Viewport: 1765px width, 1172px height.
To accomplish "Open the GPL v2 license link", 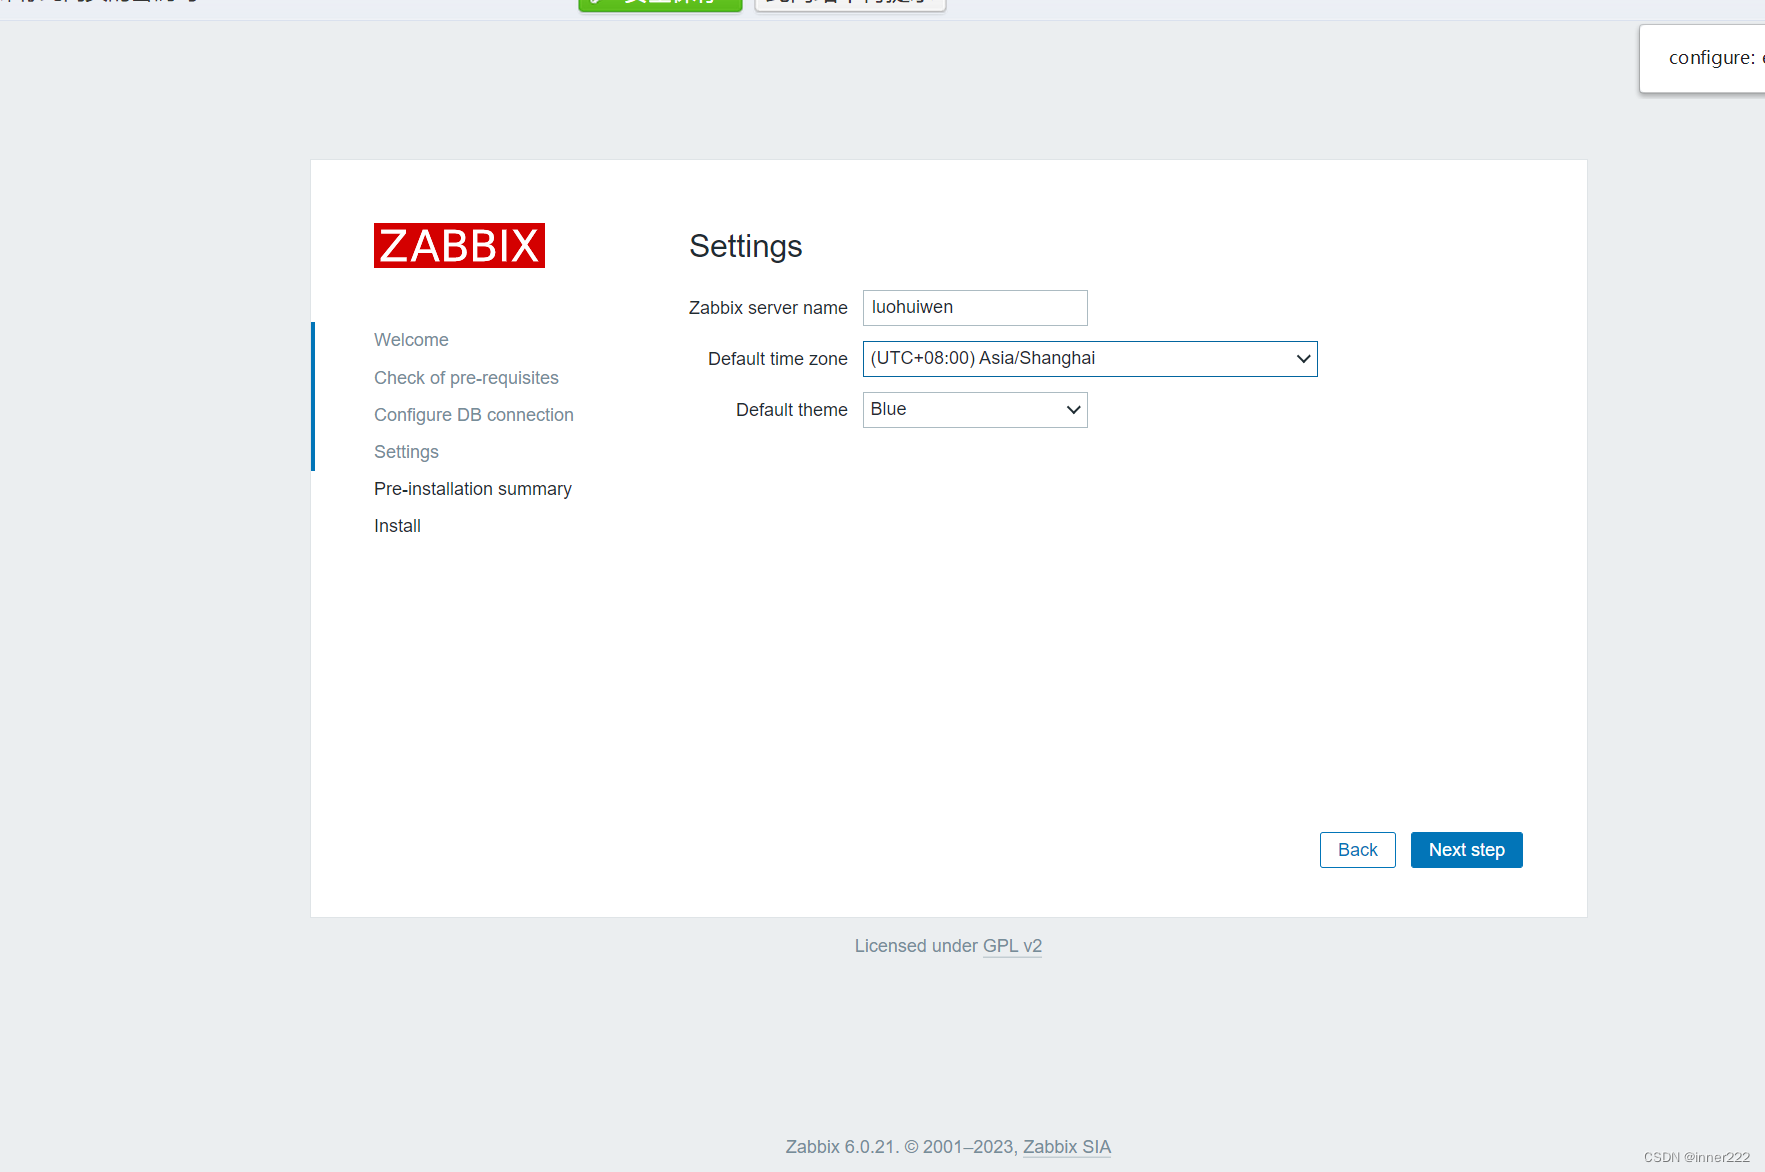I will (1012, 946).
